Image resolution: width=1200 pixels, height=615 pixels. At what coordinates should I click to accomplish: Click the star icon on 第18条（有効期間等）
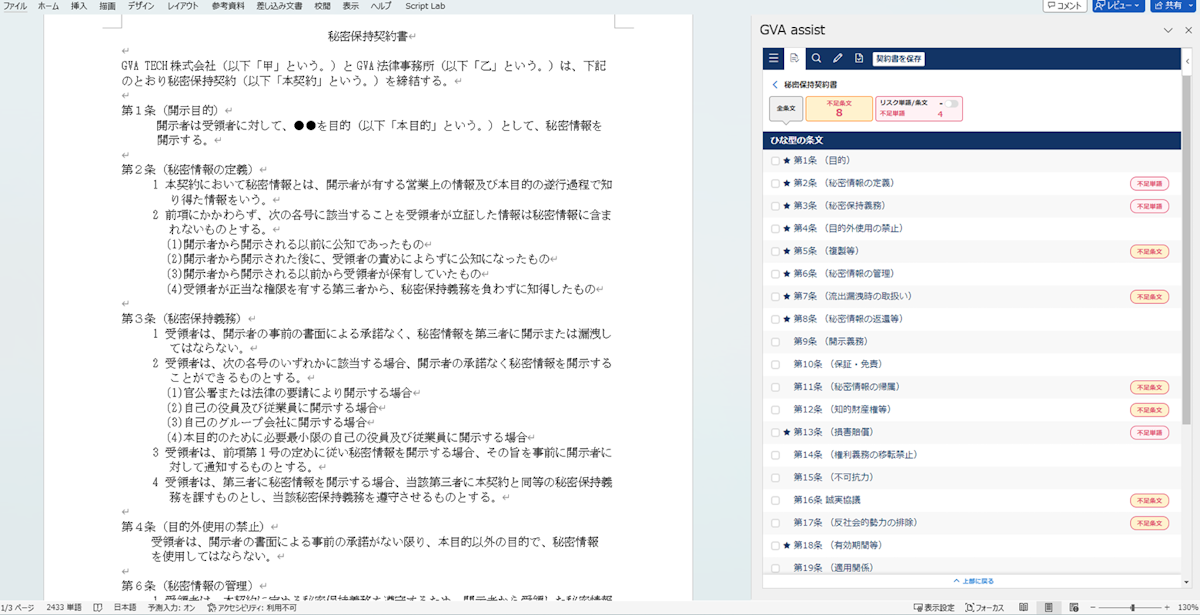click(787, 545)
